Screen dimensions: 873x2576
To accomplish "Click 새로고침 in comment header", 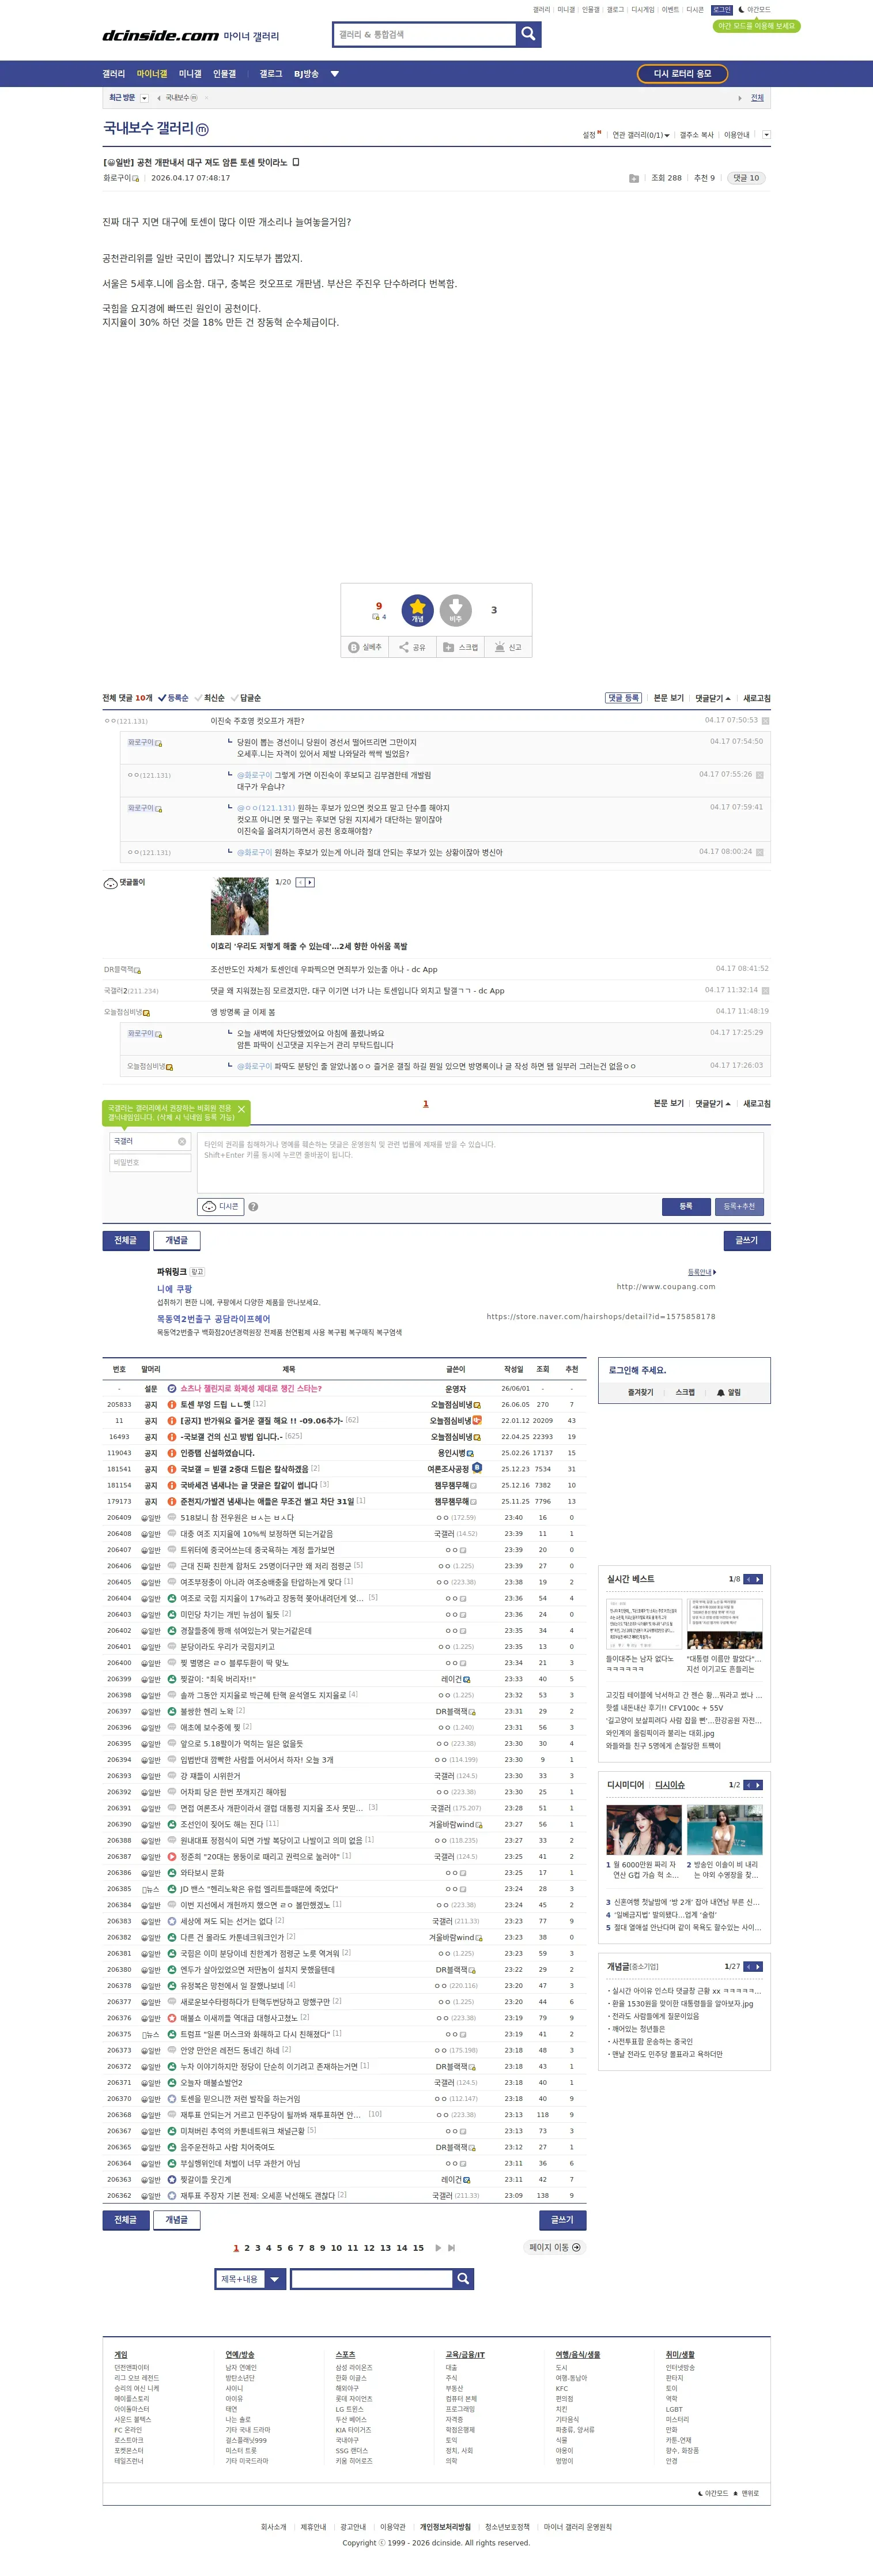I will [757, 698].
